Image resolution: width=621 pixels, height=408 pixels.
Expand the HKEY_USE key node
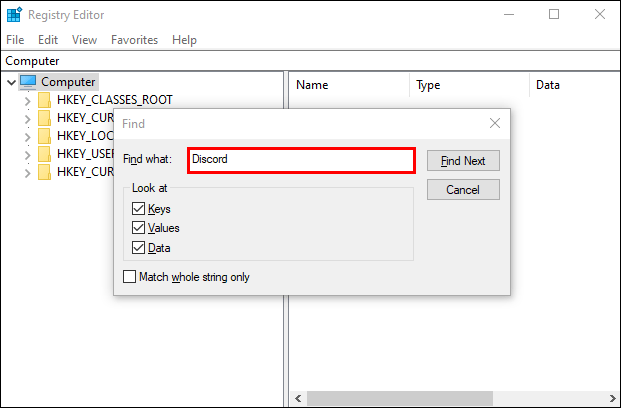(27, 155)
